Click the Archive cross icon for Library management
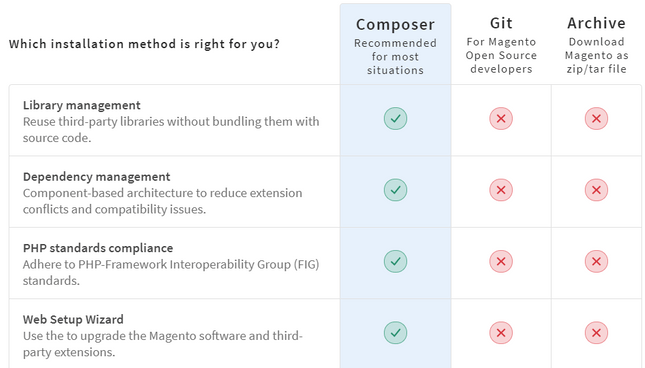 (x=596, y=118)
